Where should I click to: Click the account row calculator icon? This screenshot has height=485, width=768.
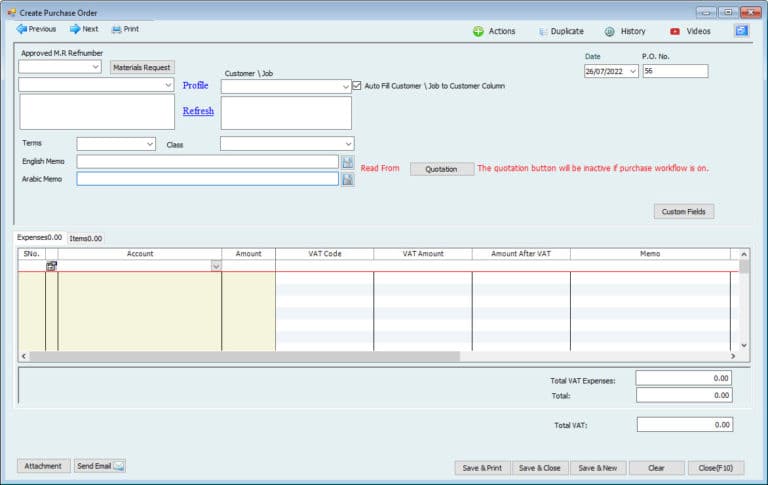tap(51, 266)
